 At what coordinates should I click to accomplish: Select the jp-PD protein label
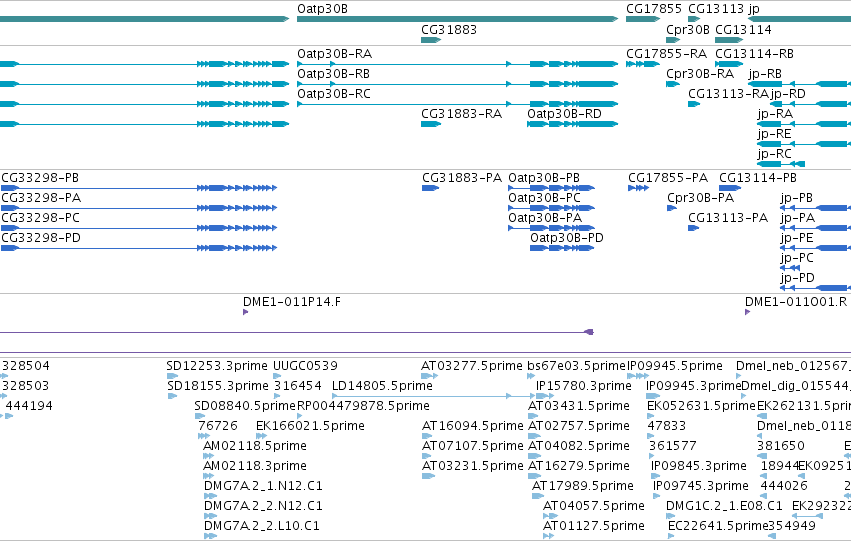coord(798,278)
